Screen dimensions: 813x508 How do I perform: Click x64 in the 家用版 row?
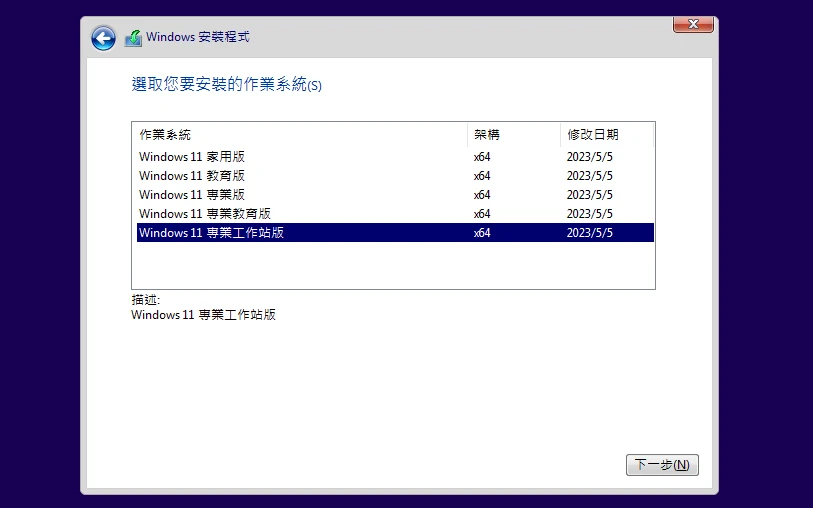point(482,157)
